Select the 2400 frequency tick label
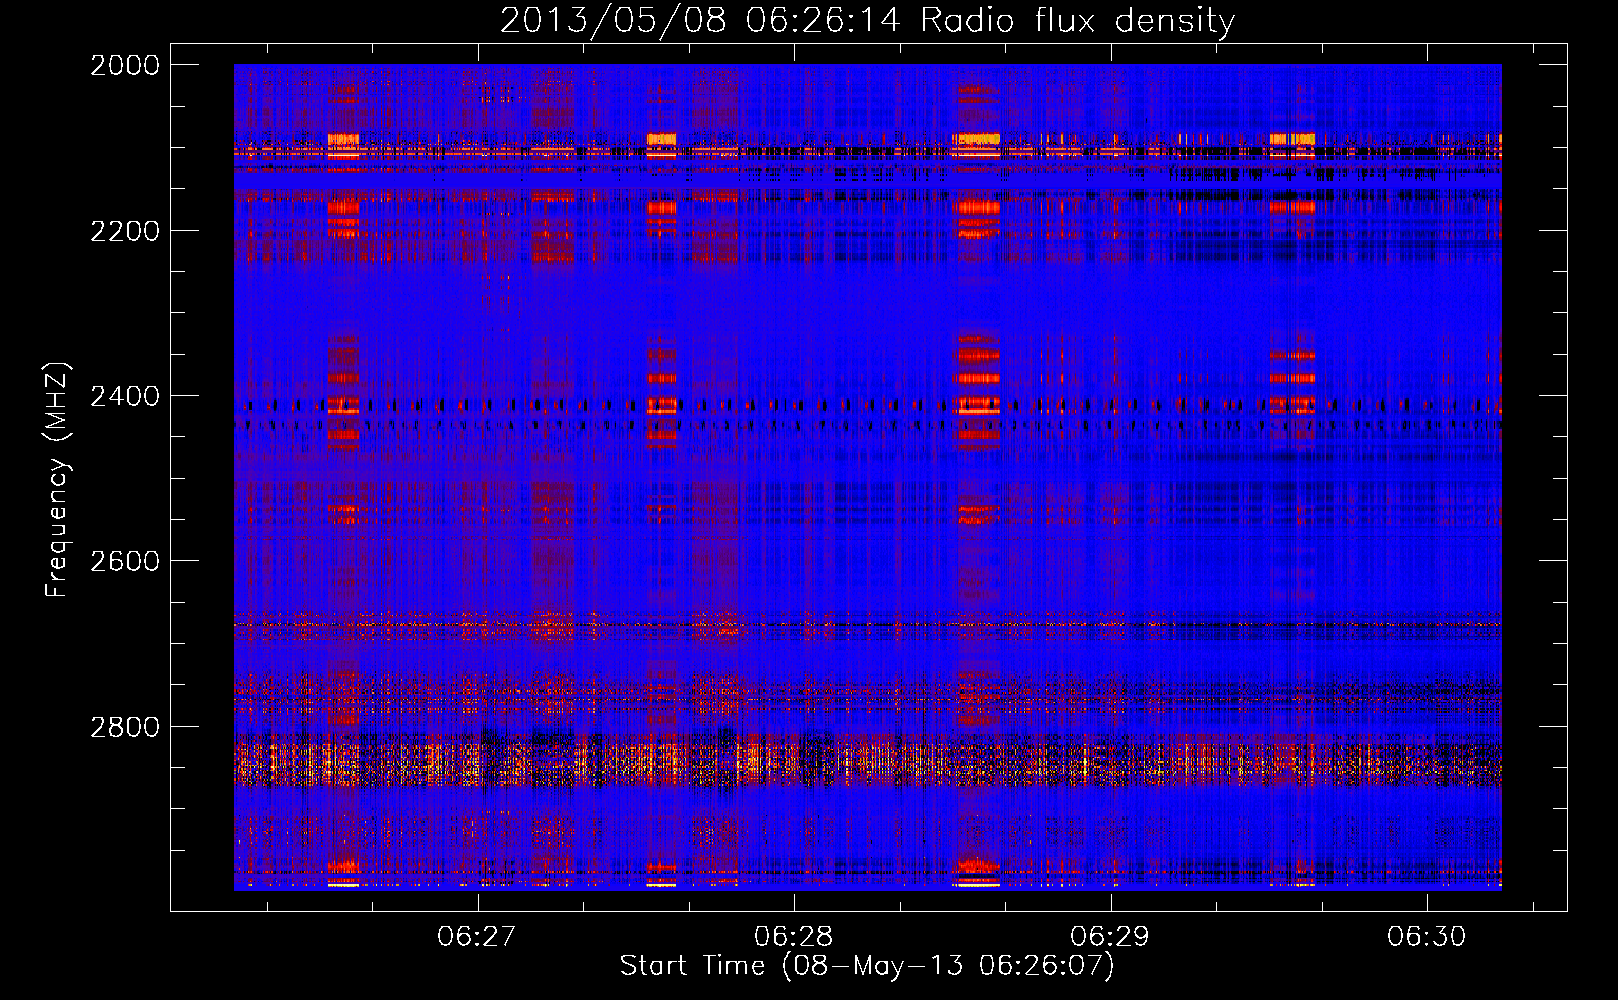 tap(125, 396)
